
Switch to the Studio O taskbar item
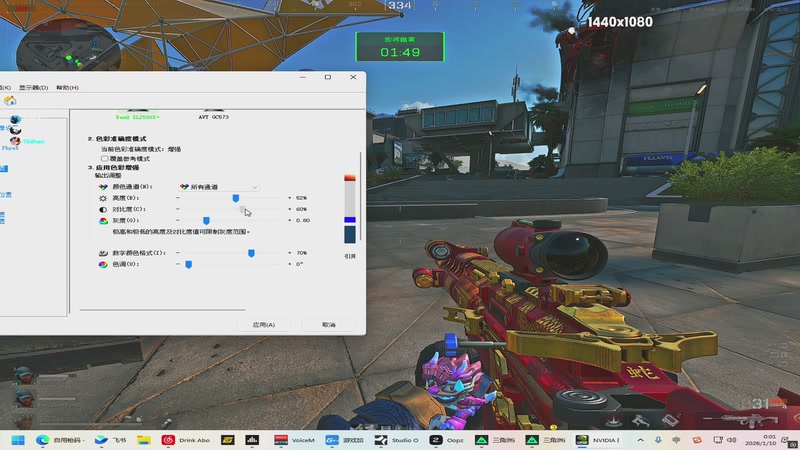click(396, 440)
